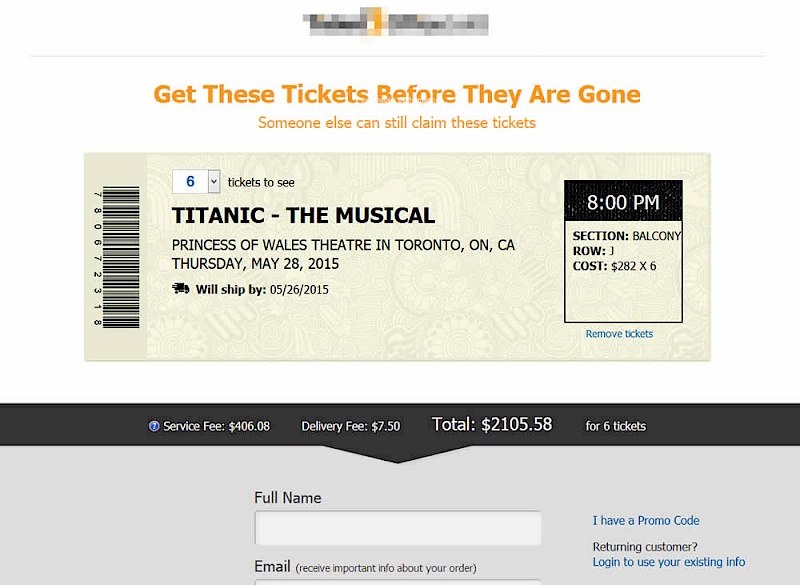Click the Thursday, May 28, 2015 date

(255, 264)
